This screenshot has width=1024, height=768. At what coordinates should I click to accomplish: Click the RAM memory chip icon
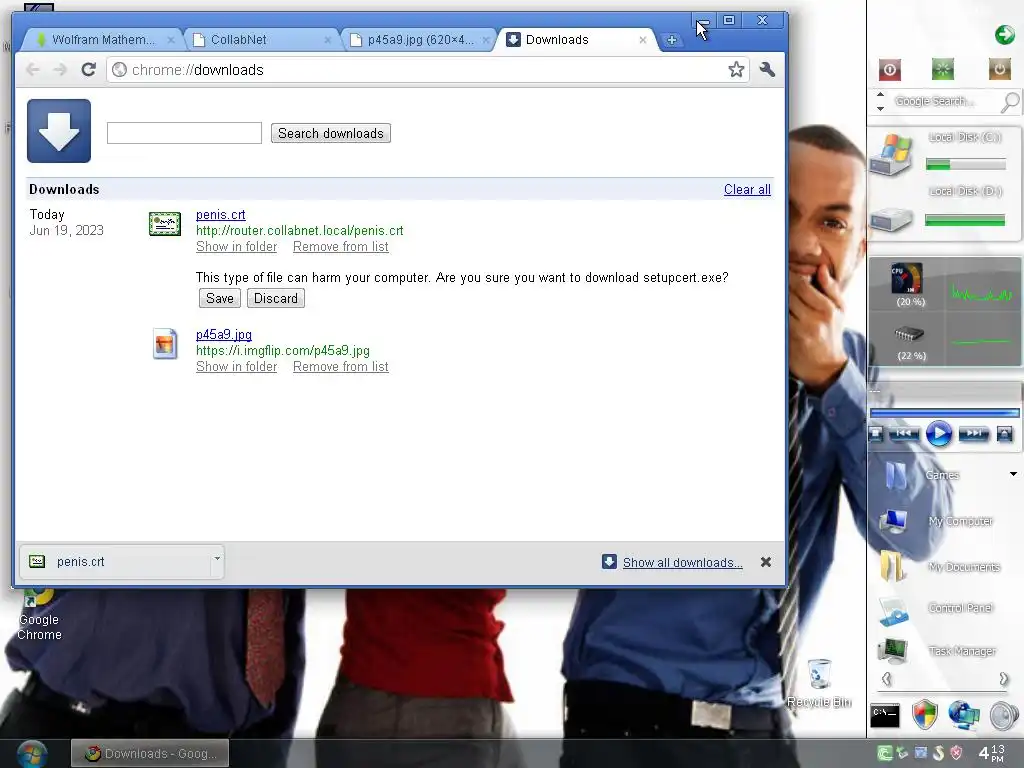(908, 334)
